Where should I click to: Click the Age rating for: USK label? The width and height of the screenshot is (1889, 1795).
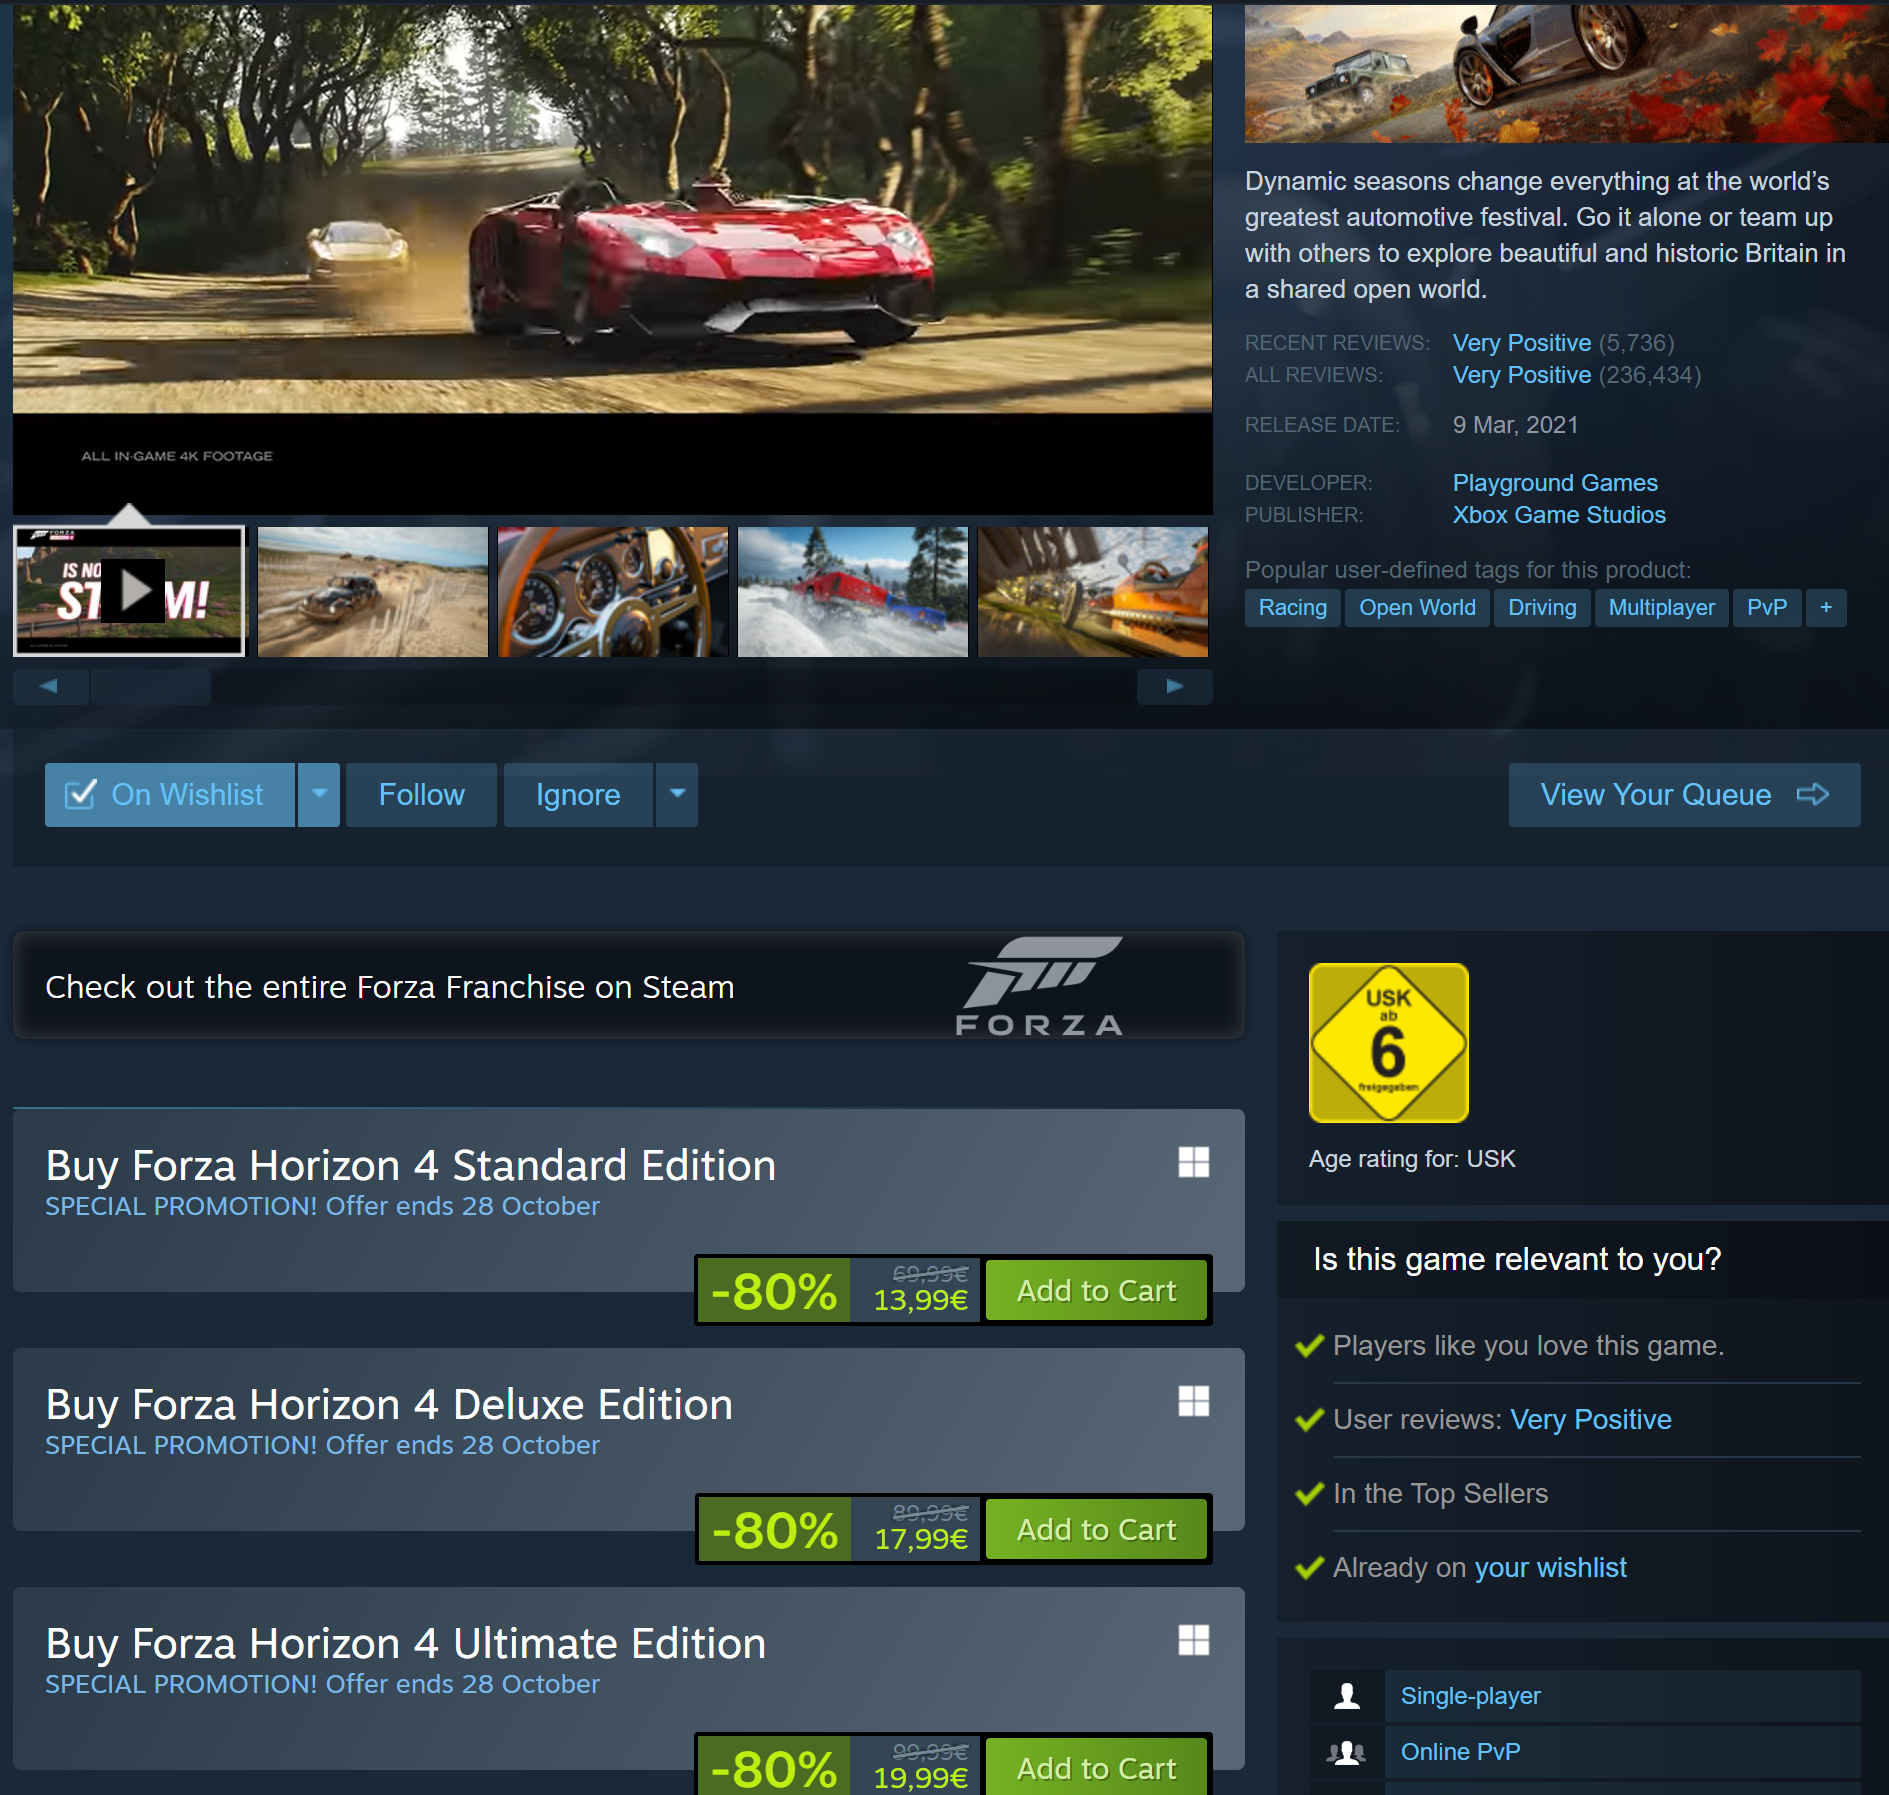point(1412,1159)
